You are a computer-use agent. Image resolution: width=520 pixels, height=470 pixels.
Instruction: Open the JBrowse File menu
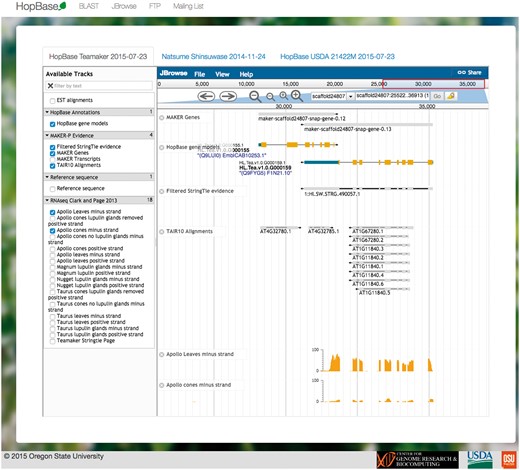[200, 74]
